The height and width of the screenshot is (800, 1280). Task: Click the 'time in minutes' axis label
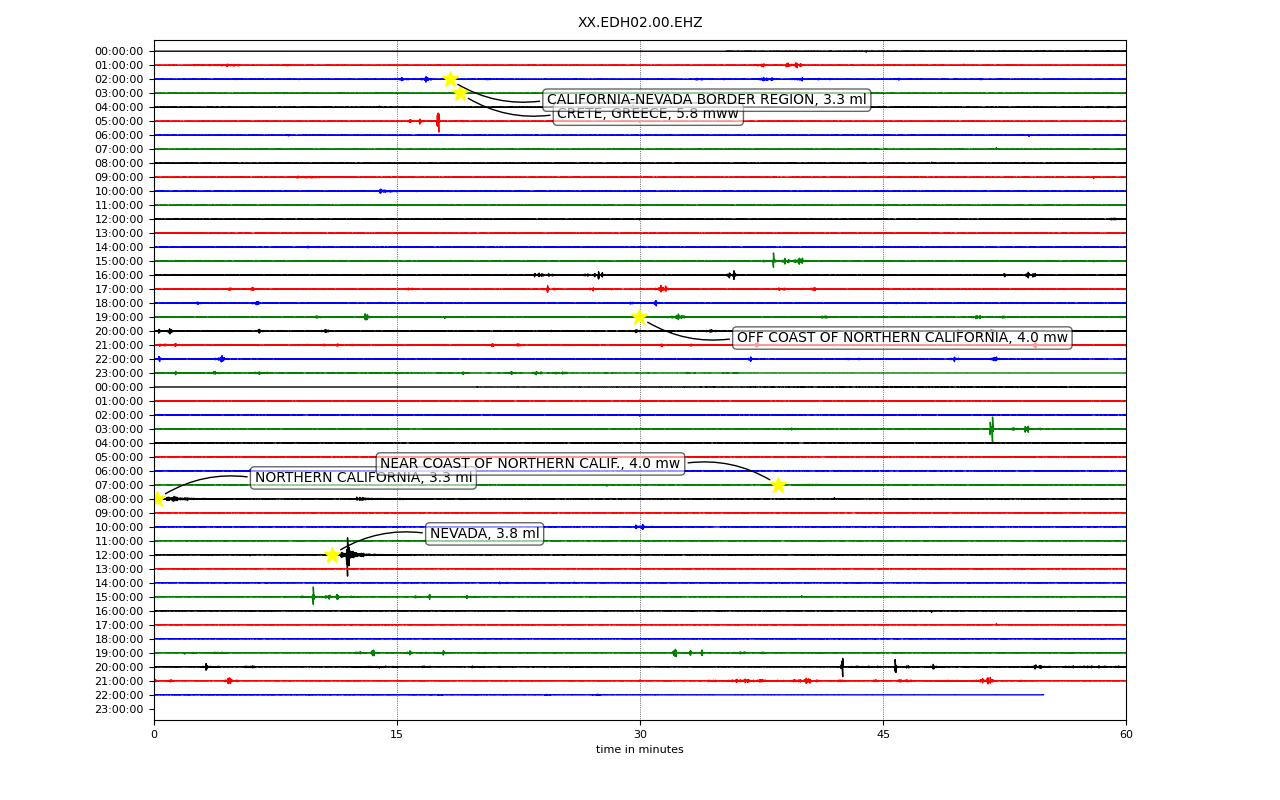pos(640,750)
